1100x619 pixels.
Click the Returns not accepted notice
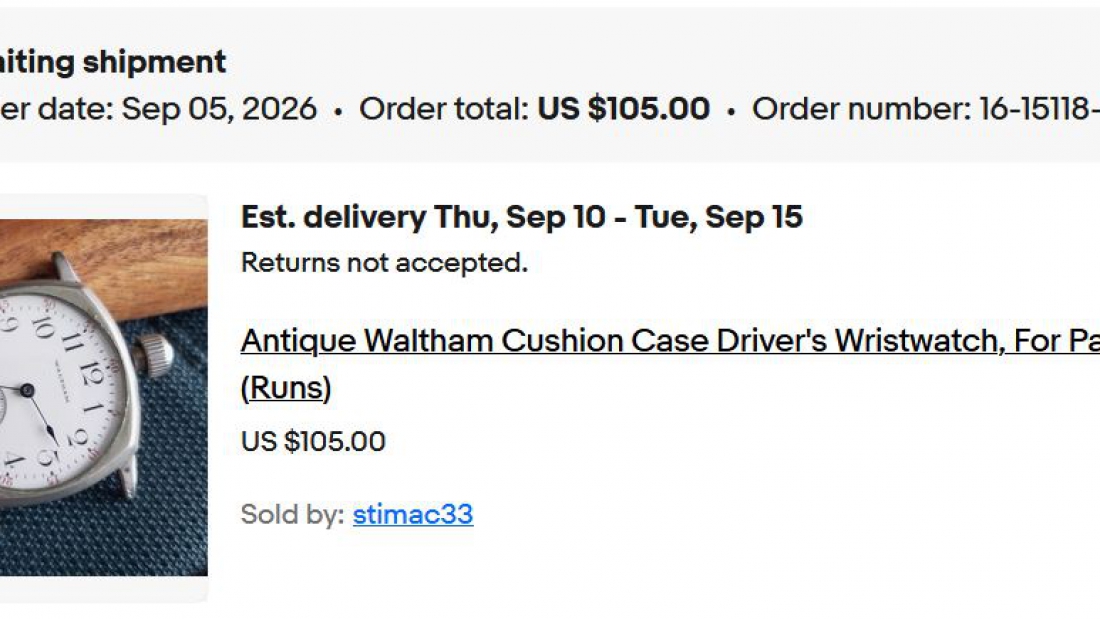click(x=384, y=263)
